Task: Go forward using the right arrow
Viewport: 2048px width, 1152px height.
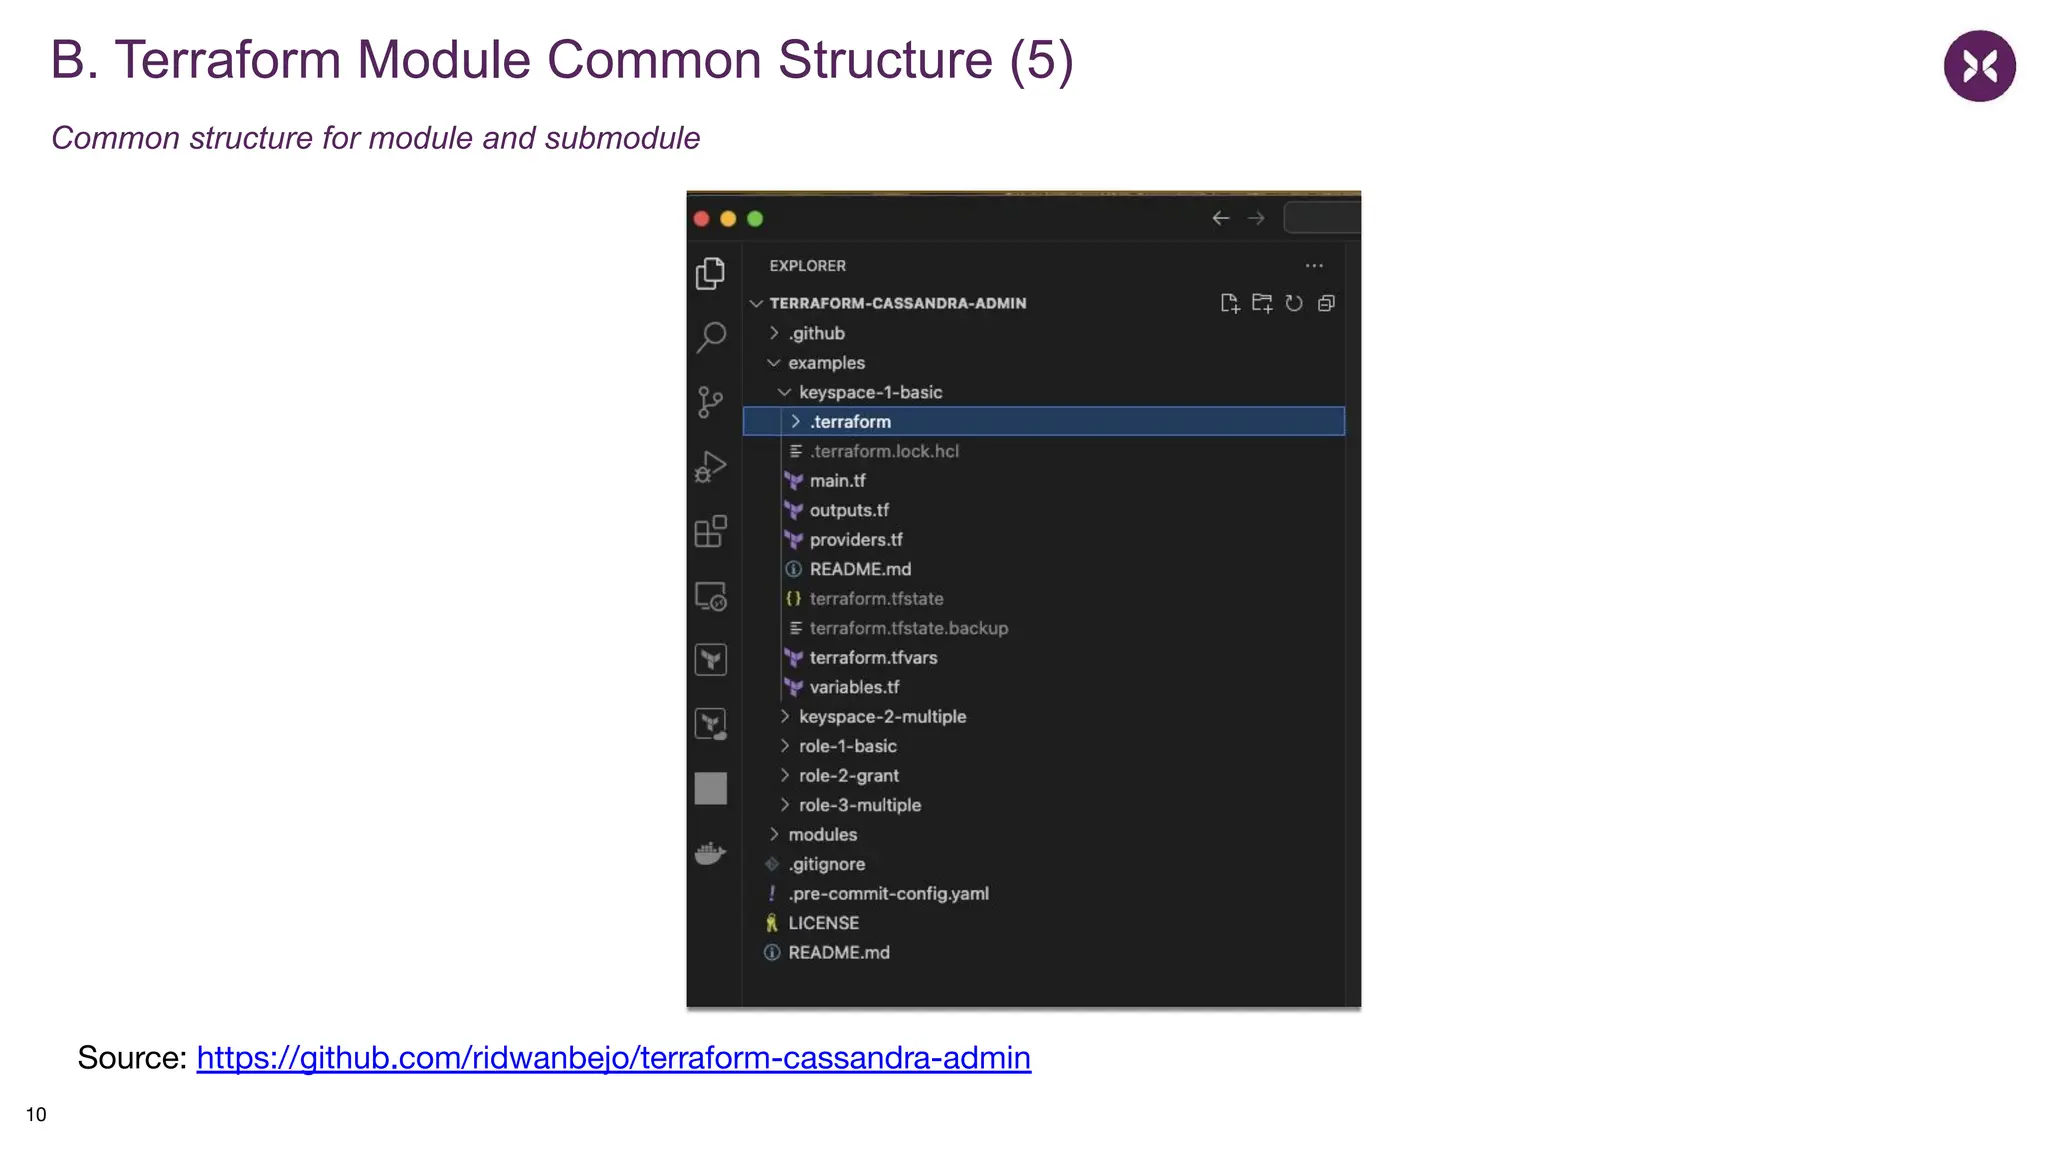Action: pos(1256,218)
